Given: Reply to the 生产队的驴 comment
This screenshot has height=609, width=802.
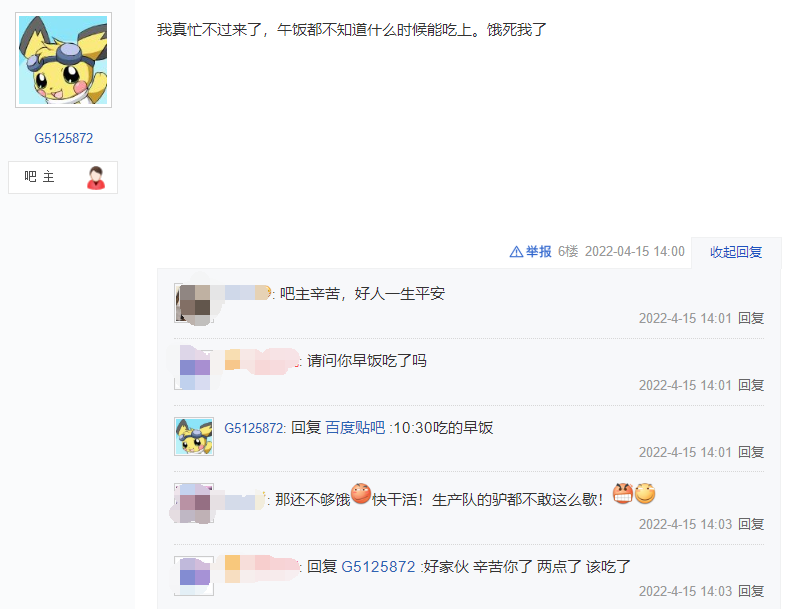Looking at the screenshot, I should click(751, 524).
